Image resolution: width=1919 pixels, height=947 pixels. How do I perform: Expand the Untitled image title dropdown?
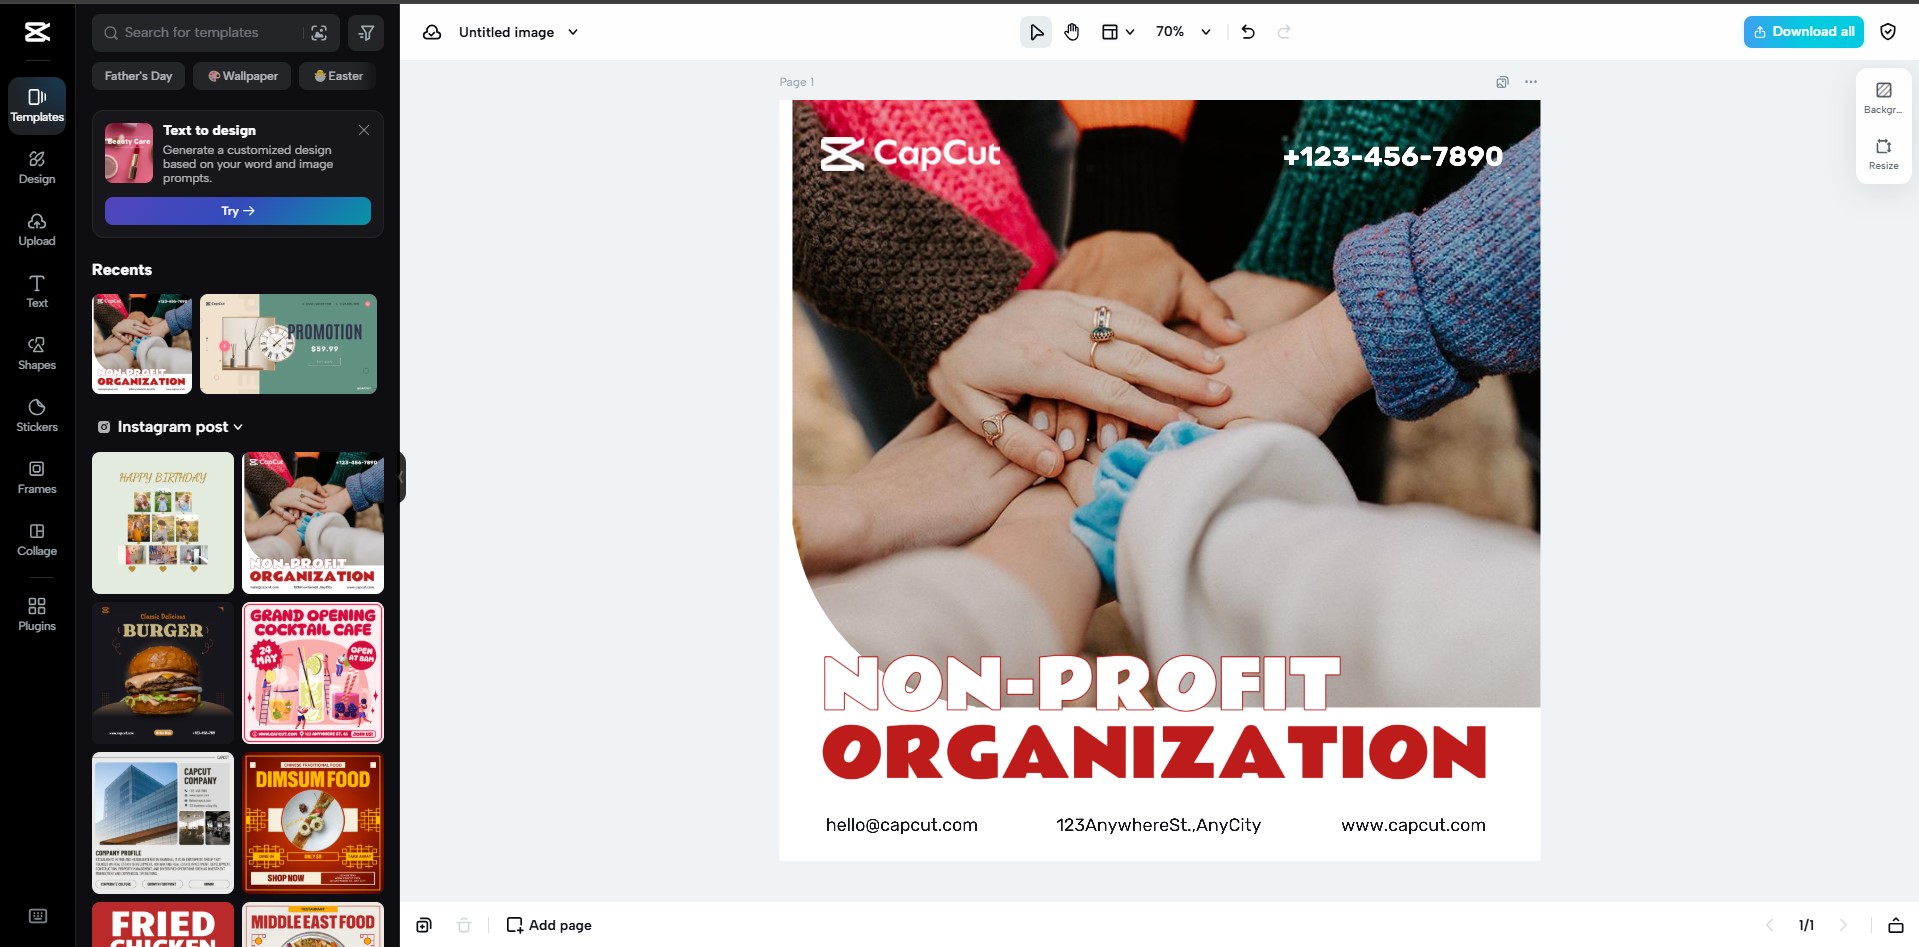tap(573, 32)
